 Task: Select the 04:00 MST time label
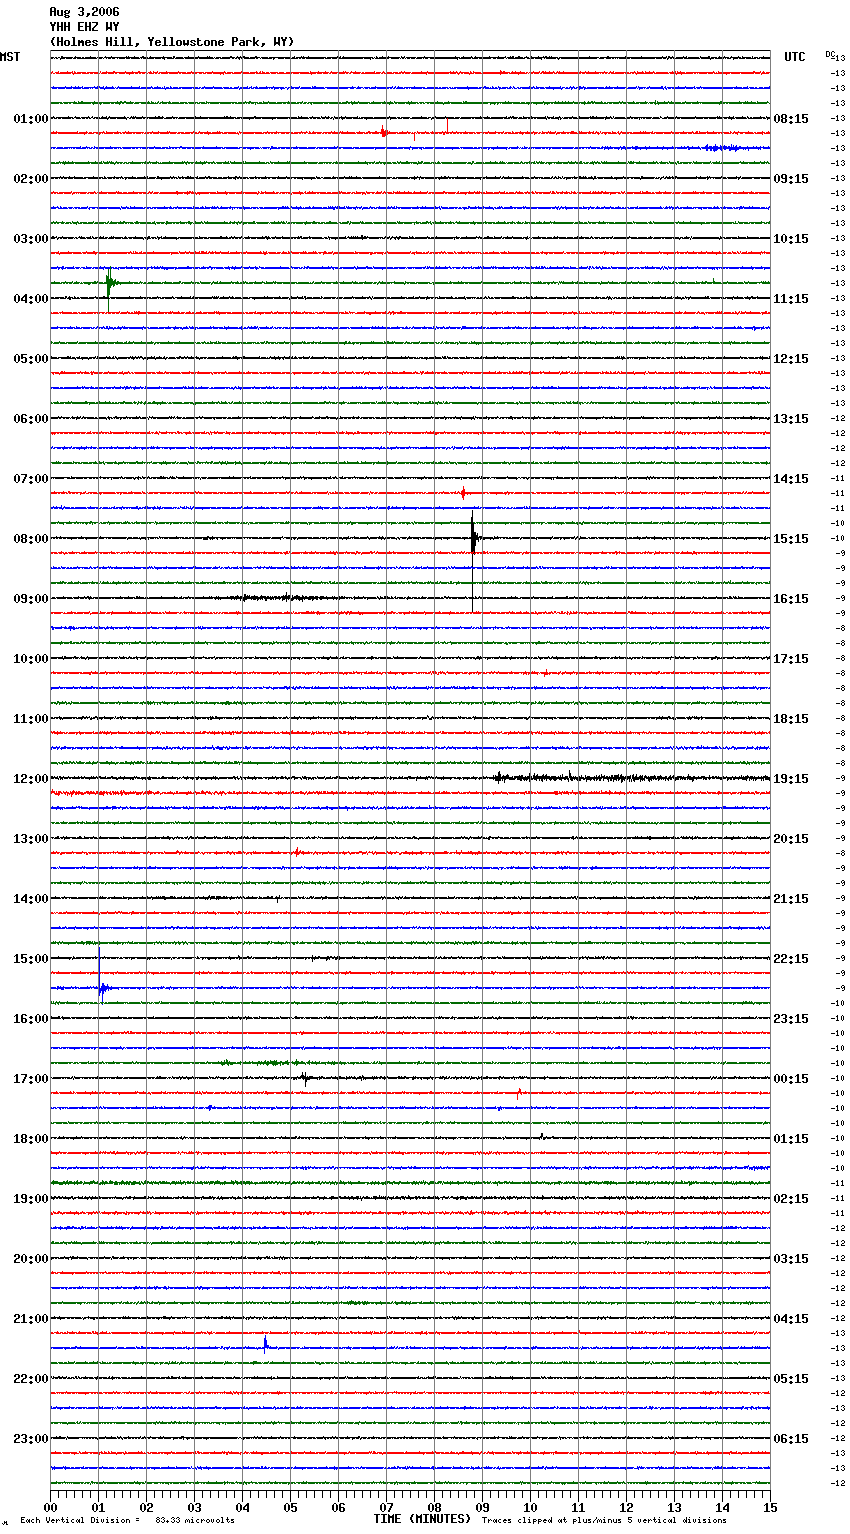pyautogui.click(x=30, y=299)
